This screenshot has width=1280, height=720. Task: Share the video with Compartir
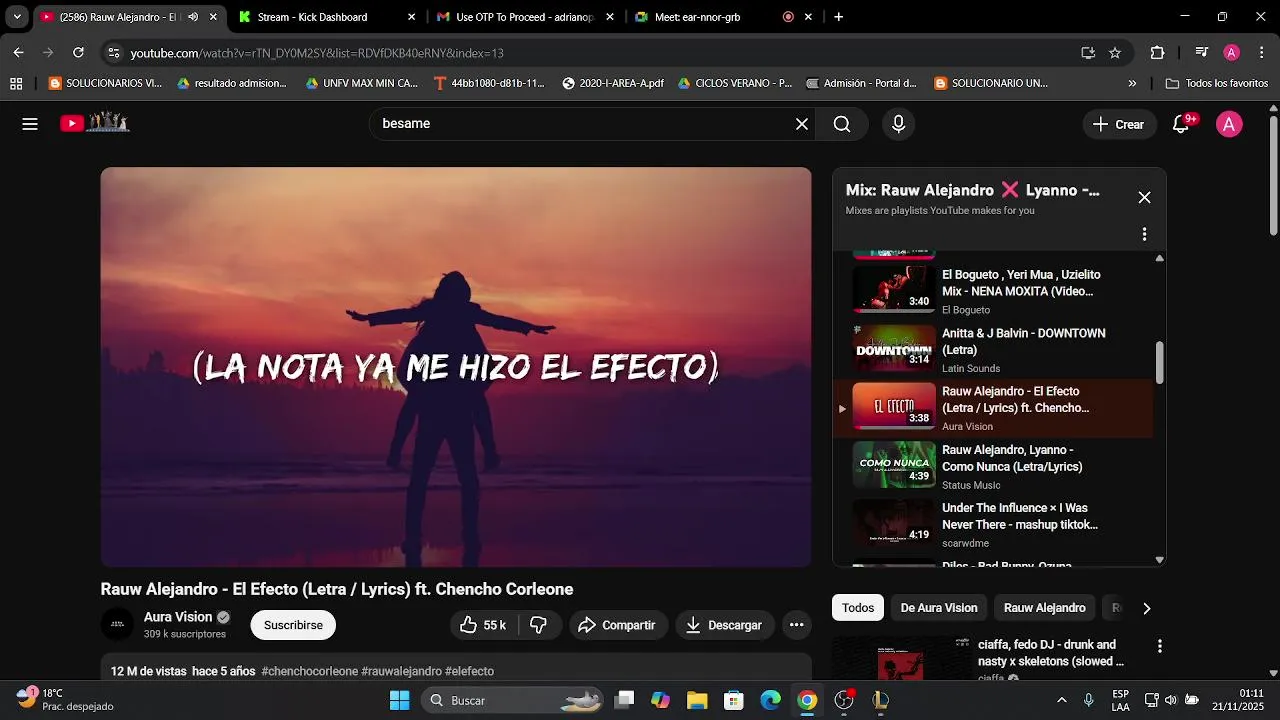(618, 625)
